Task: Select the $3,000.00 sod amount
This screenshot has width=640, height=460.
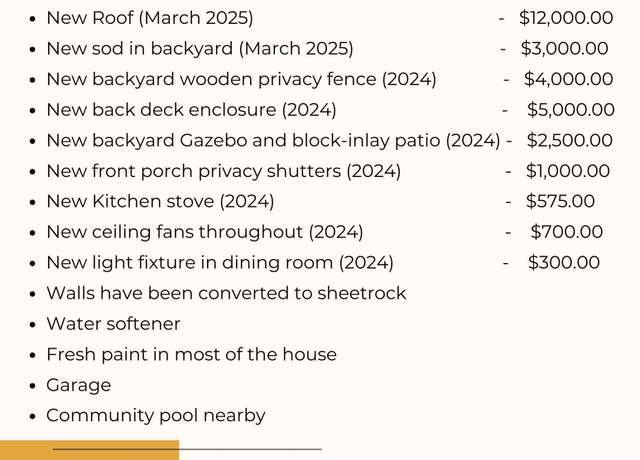Action: (564, 49)
